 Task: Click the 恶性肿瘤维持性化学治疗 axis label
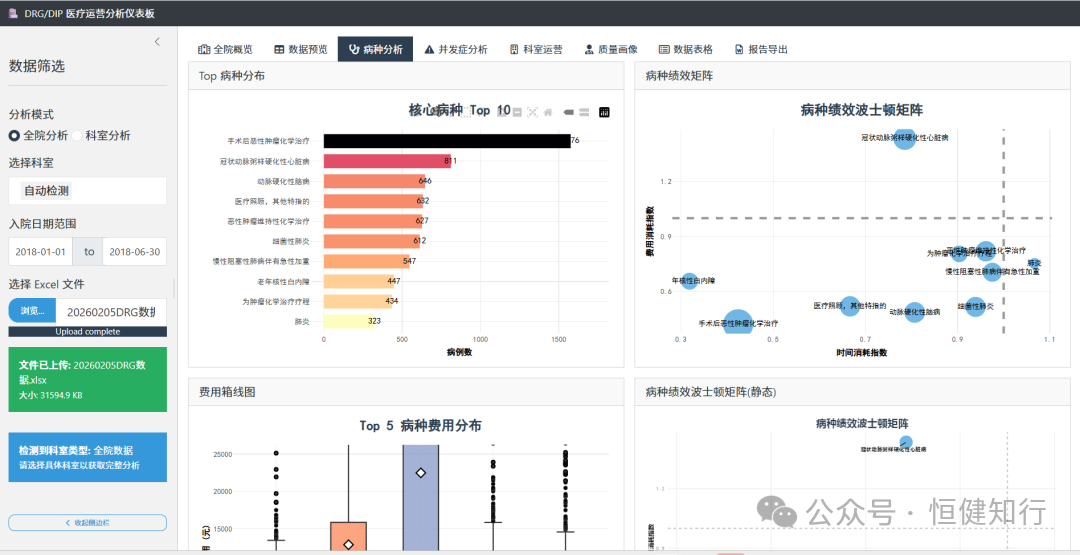(x=268, y=221)
